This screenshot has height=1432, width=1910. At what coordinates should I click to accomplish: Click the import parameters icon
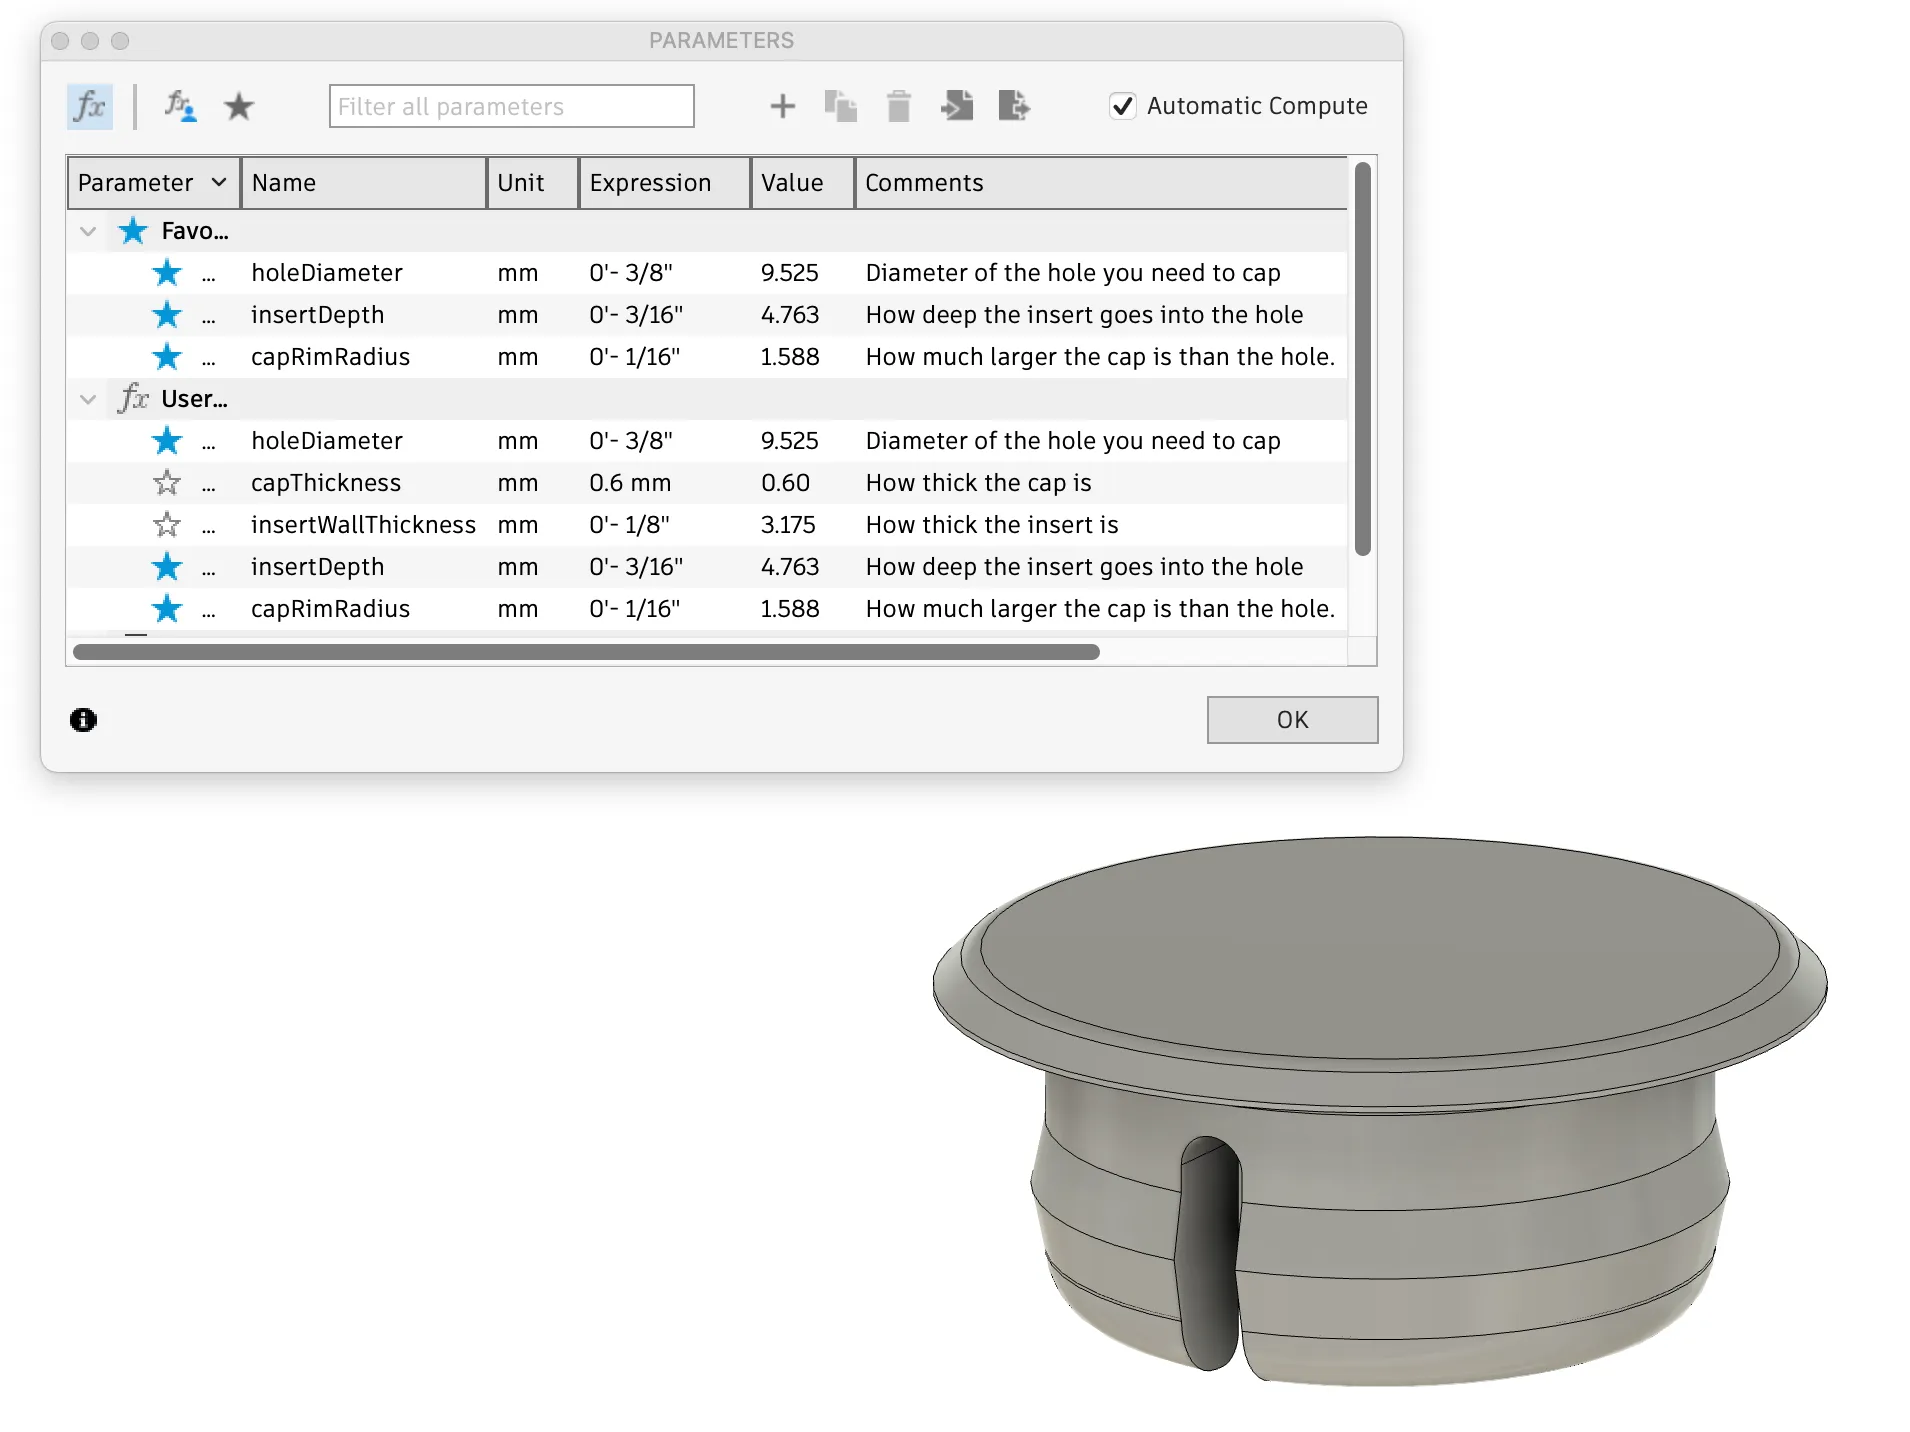[x=957, y=106]
